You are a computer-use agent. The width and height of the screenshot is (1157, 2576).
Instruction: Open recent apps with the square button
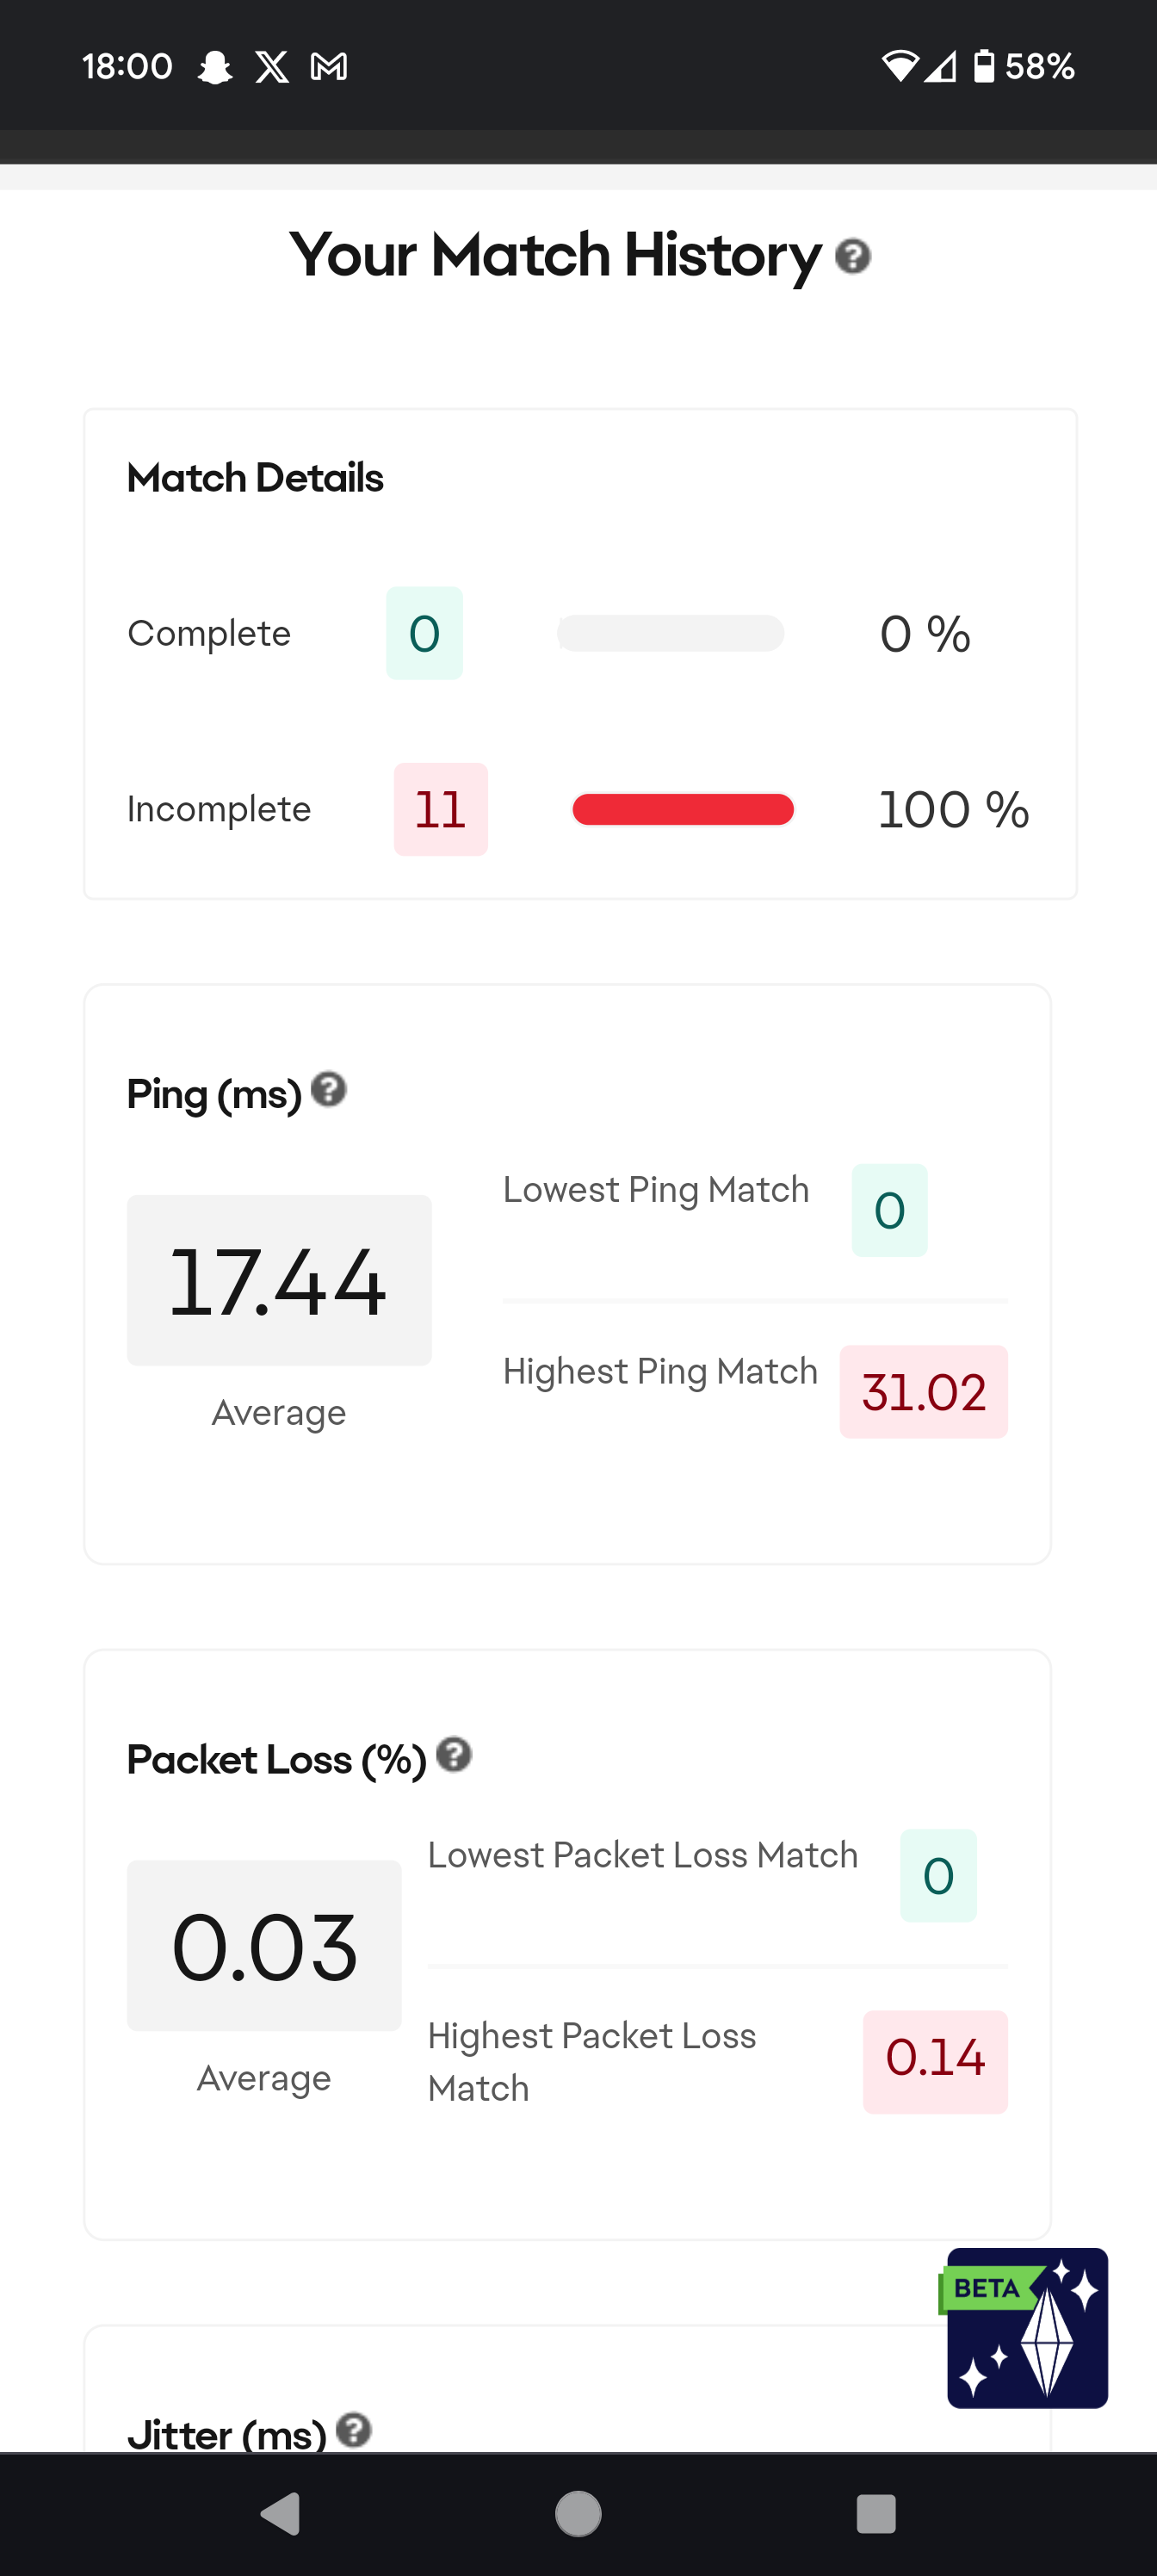pyautogui.click(x=875, y=2513)
